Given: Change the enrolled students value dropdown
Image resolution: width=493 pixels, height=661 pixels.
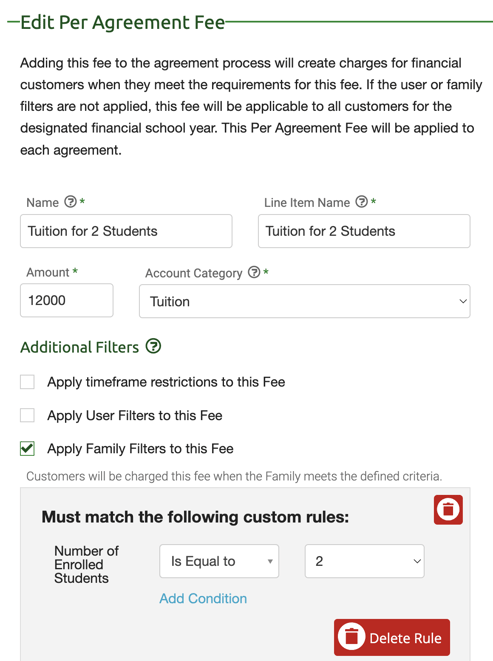Looking at the screenshot, I should coord(365,561).
